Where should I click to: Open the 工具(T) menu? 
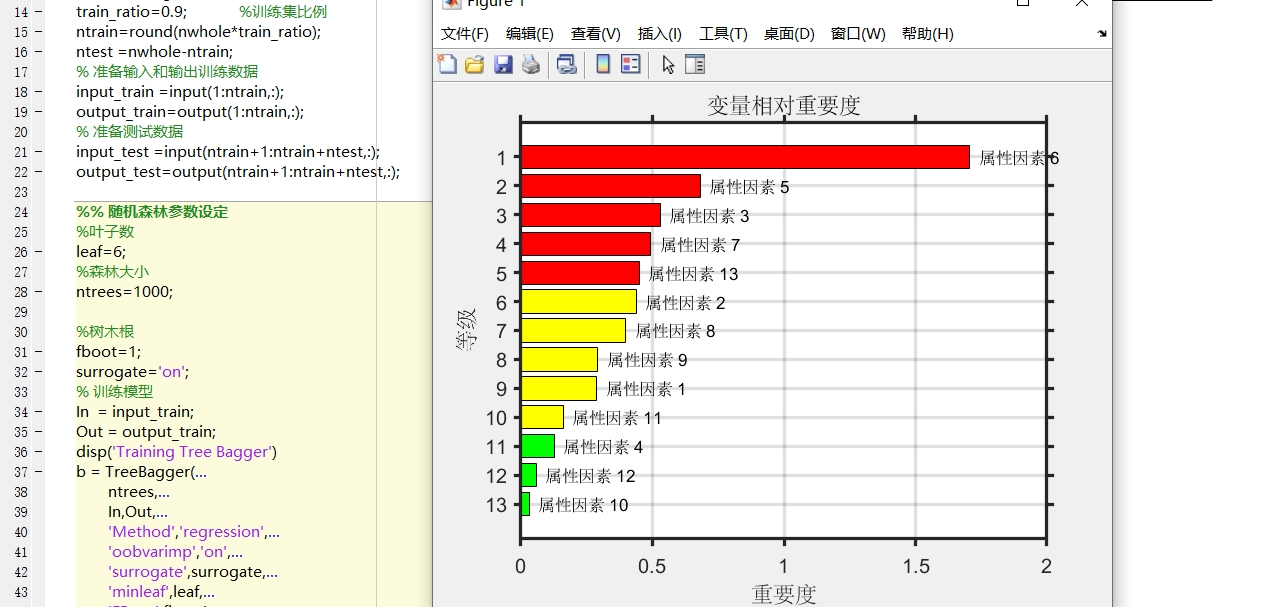pyautogui.click(x=723, y=33)
